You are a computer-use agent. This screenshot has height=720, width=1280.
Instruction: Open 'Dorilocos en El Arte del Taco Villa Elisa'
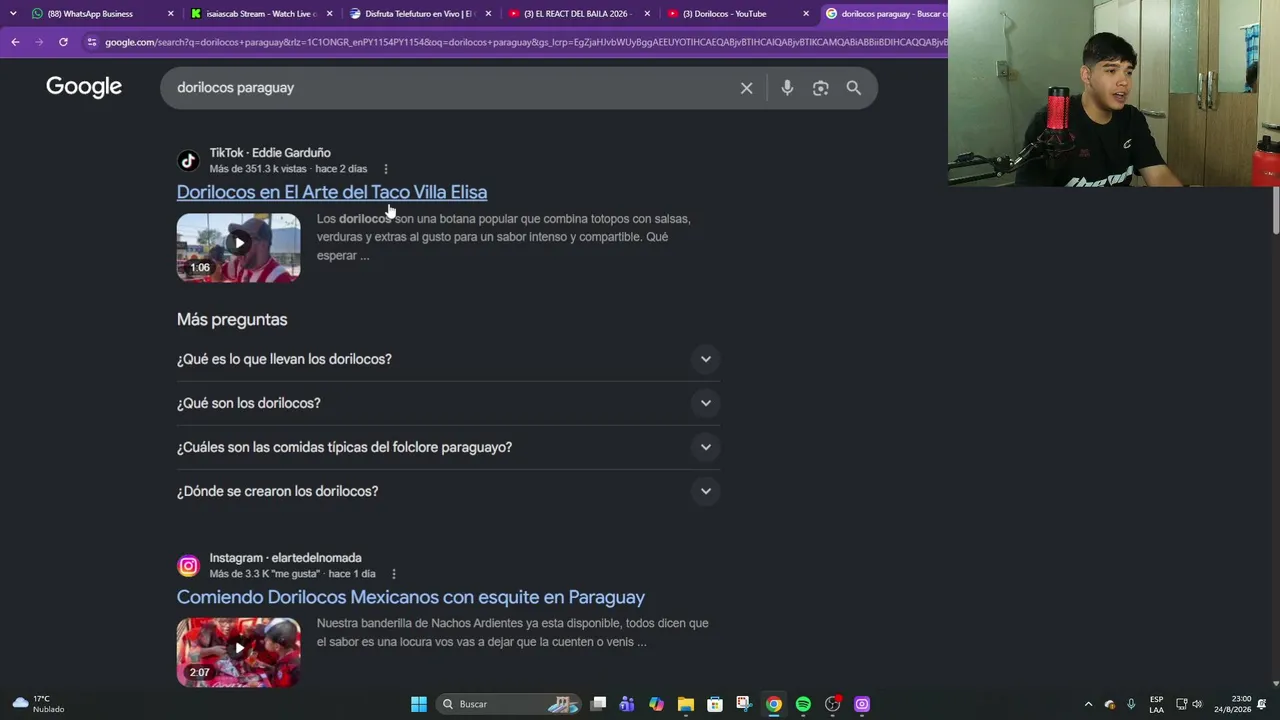click(332, 192)
